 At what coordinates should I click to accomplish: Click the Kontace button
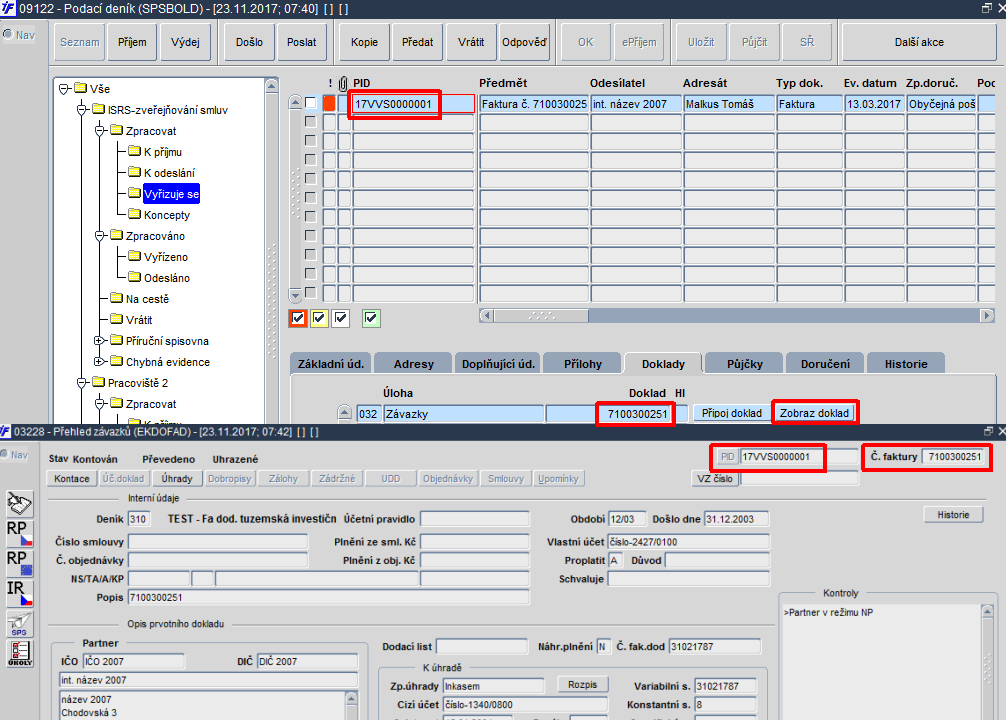(72, 479)
